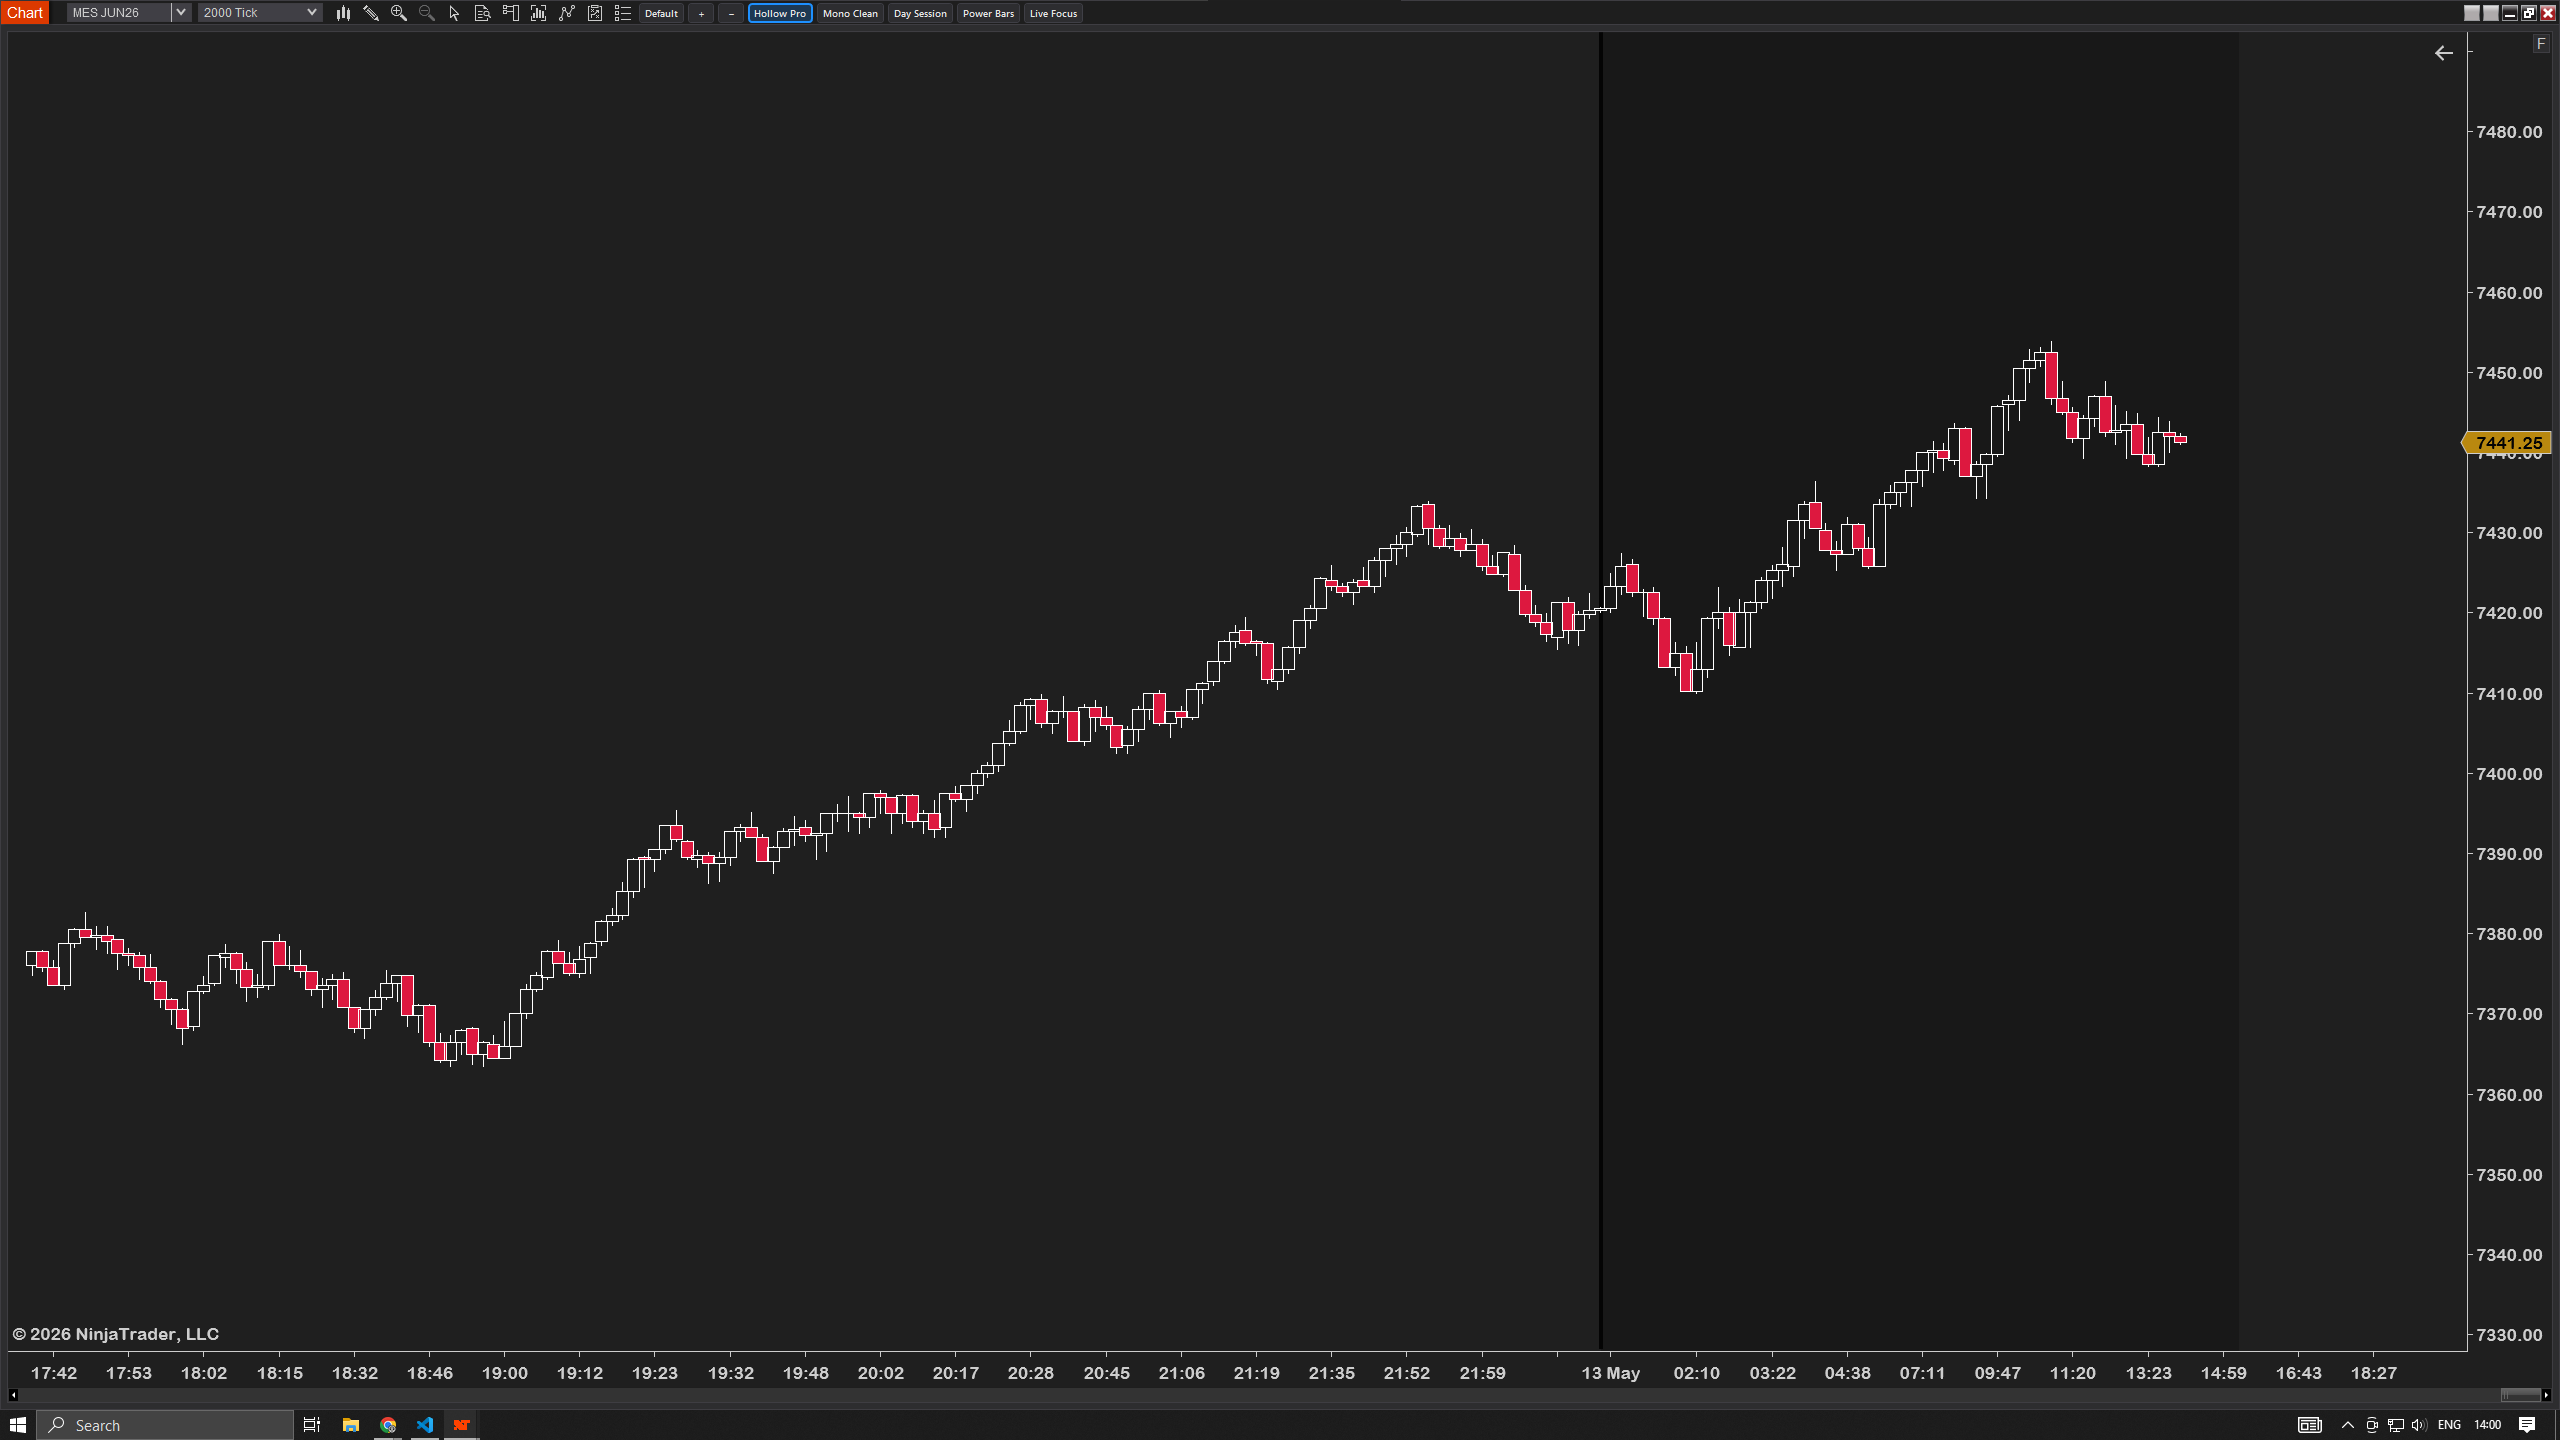
Task: Click the 7330.00 price axis label
Action: click(x=2509, y=1335)
